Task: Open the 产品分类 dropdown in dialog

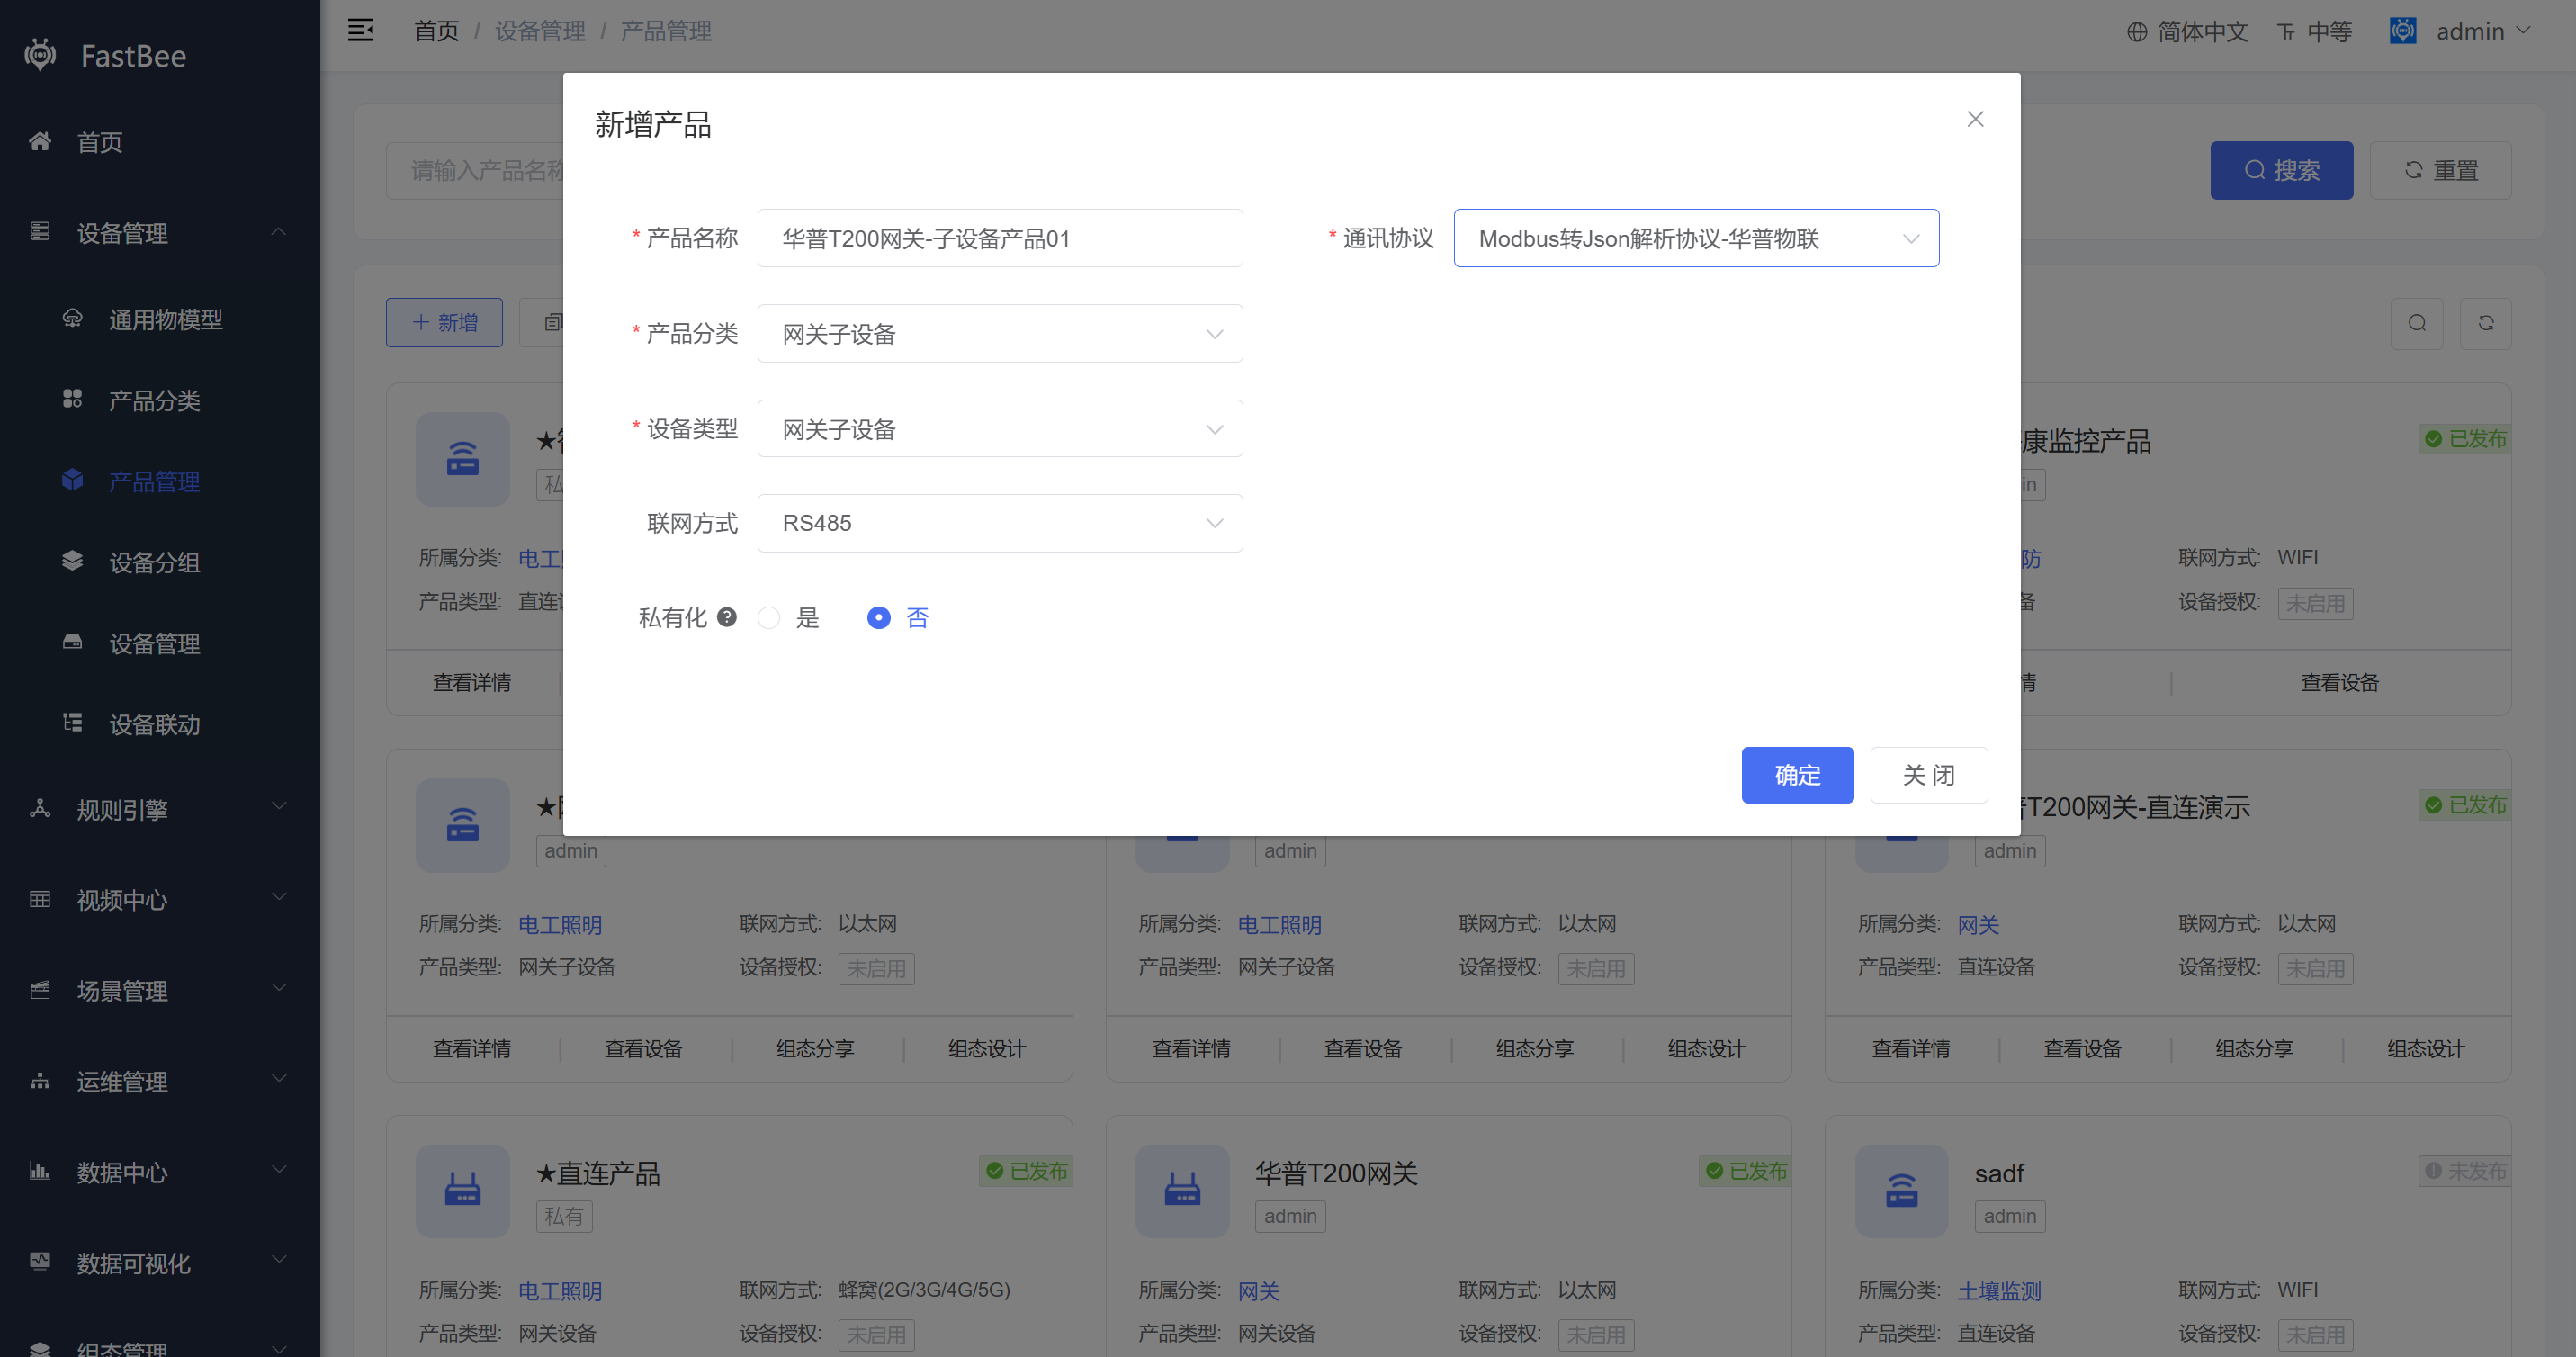Action: click(1000, 333)
